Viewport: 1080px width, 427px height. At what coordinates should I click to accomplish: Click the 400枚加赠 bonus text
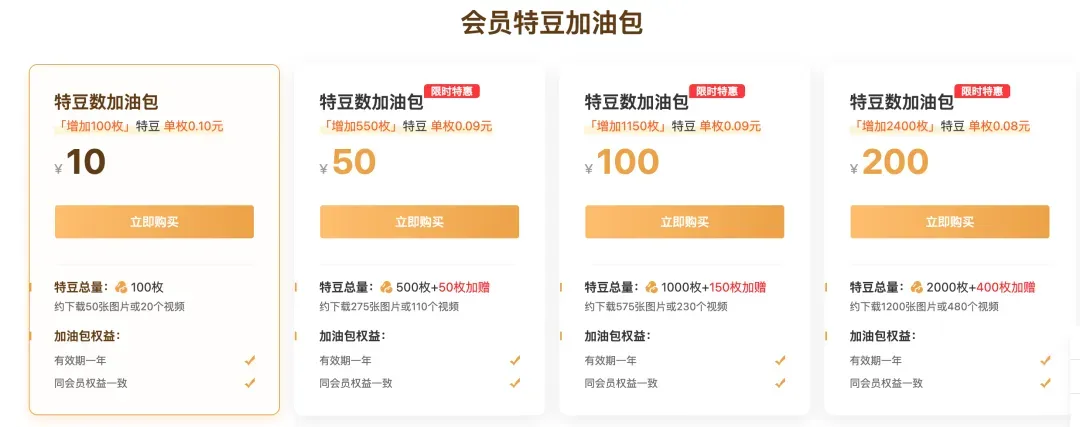coord(1006,287)
